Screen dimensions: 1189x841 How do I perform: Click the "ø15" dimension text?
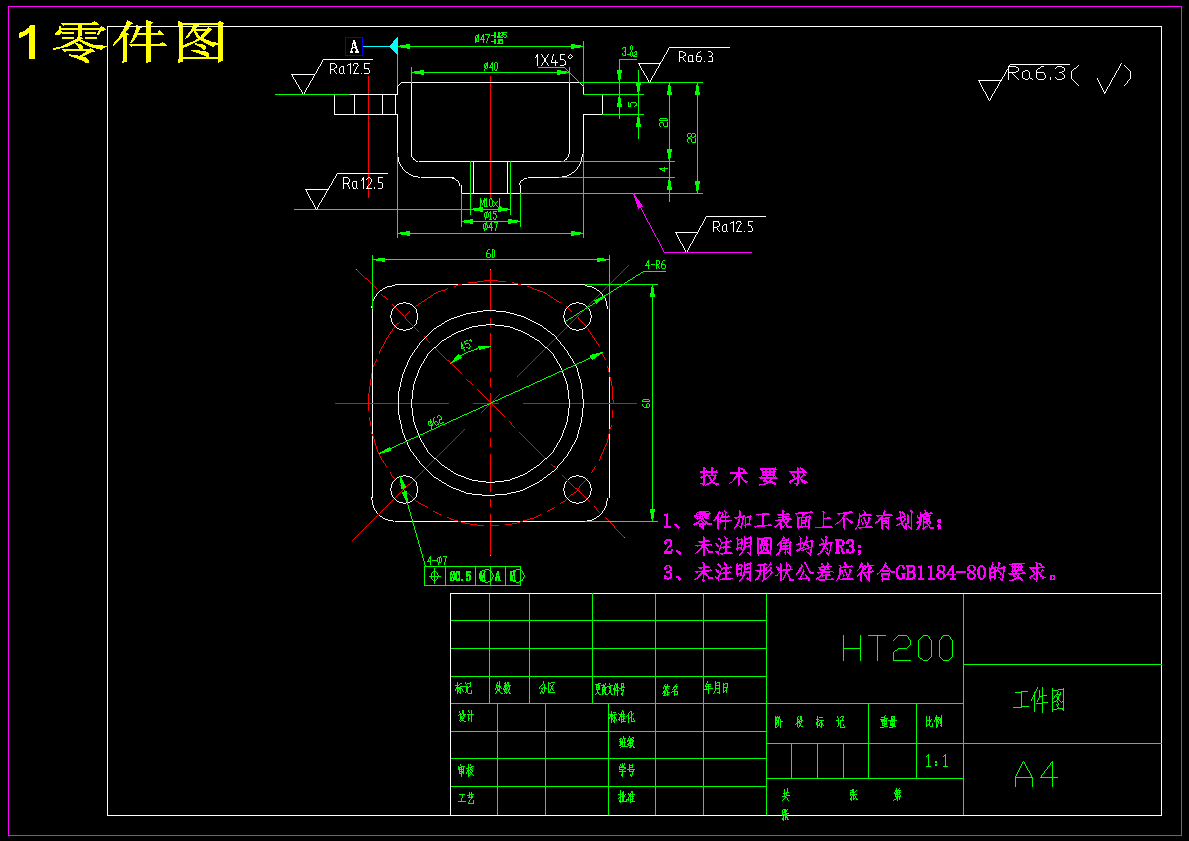491,215
